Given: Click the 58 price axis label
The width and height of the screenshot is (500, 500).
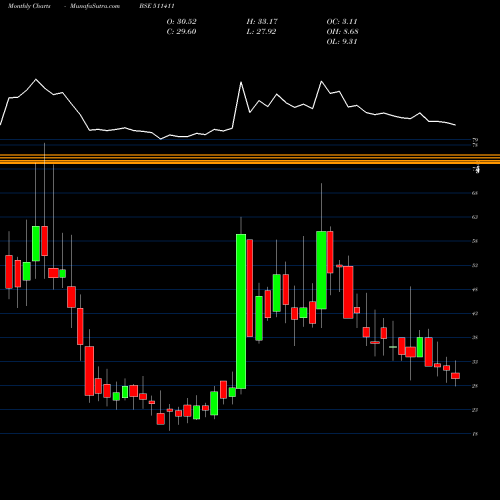Looking at the screenshot, I should 475,241.
